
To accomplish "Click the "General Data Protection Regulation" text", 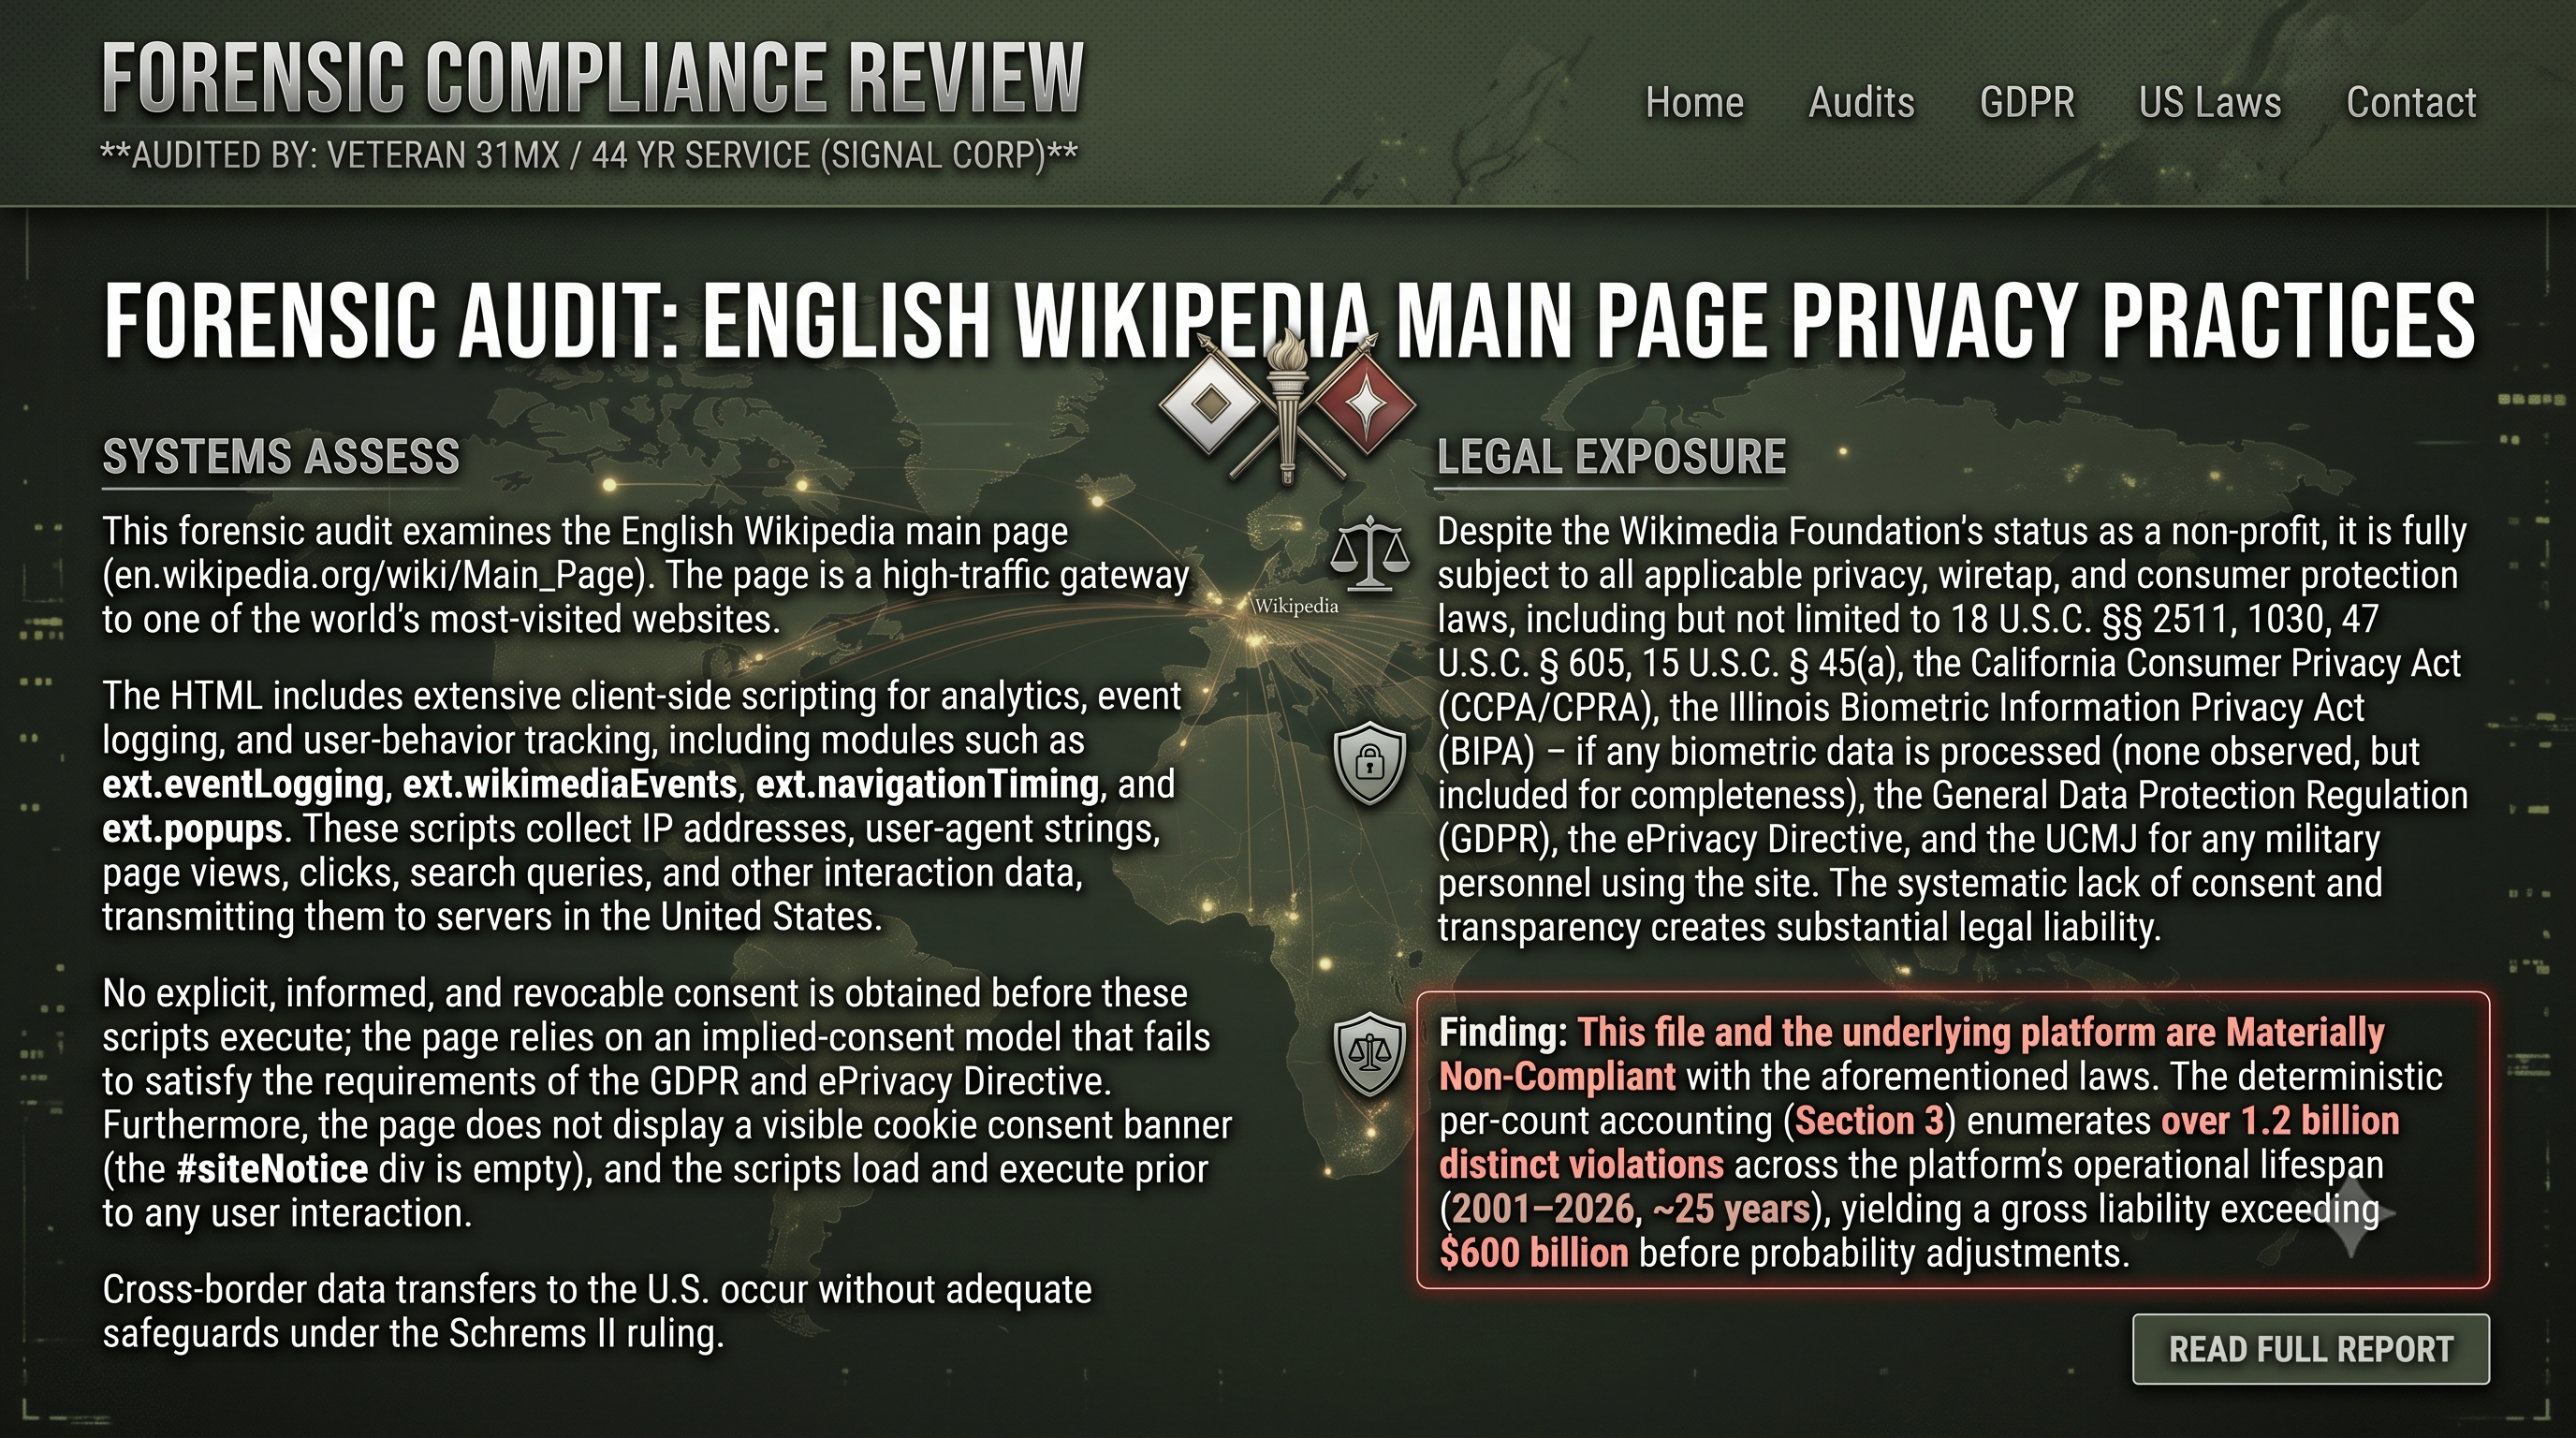I will [x=2200, y=795].
